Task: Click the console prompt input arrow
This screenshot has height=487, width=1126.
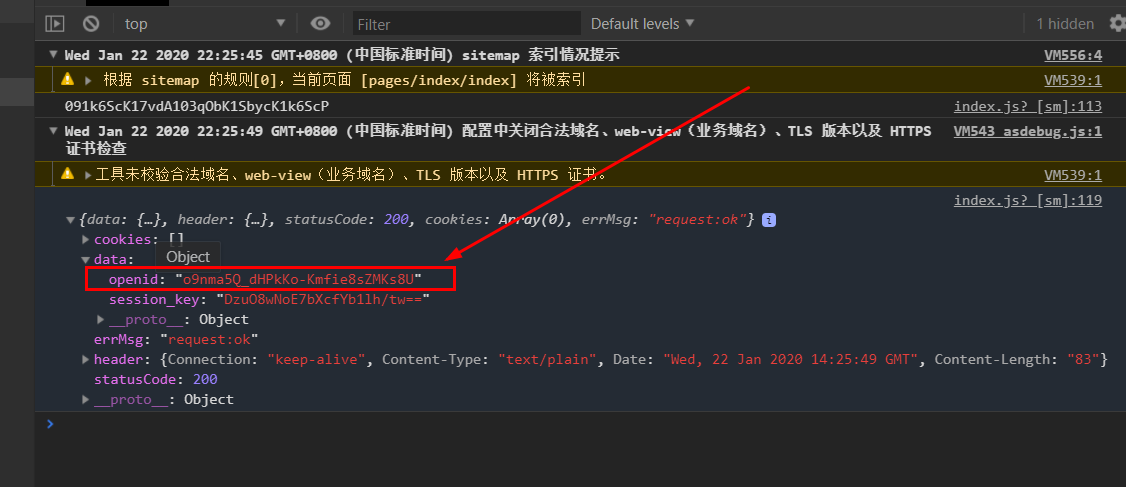Action: [x=50, y=424]
